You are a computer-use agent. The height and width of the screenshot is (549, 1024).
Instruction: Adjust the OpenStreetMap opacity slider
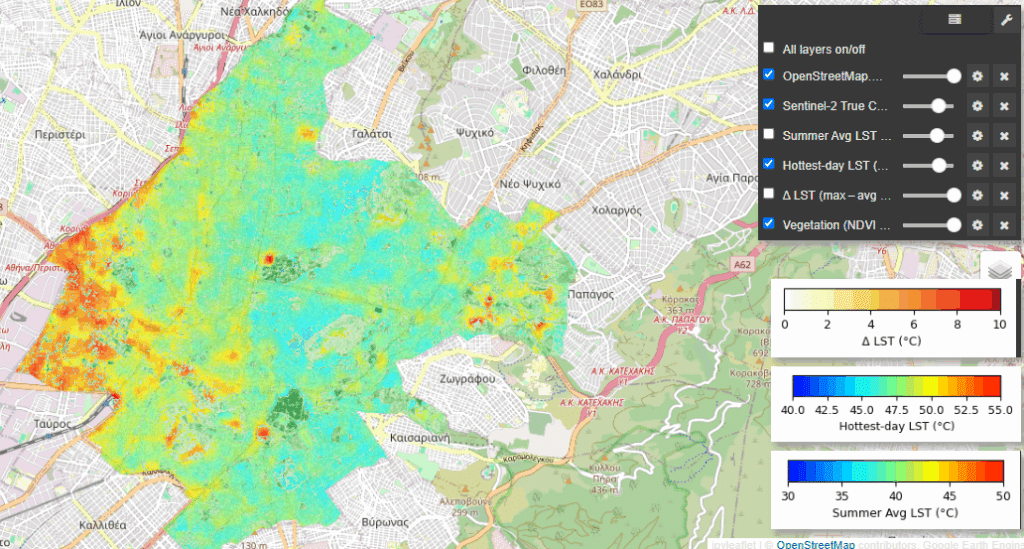coord(931,76)
